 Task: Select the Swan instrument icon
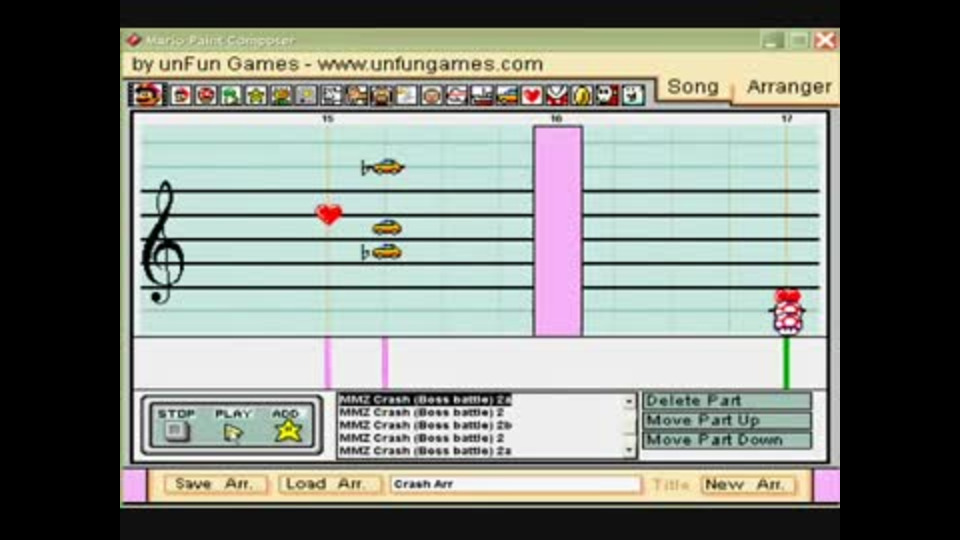click(407, 96)
